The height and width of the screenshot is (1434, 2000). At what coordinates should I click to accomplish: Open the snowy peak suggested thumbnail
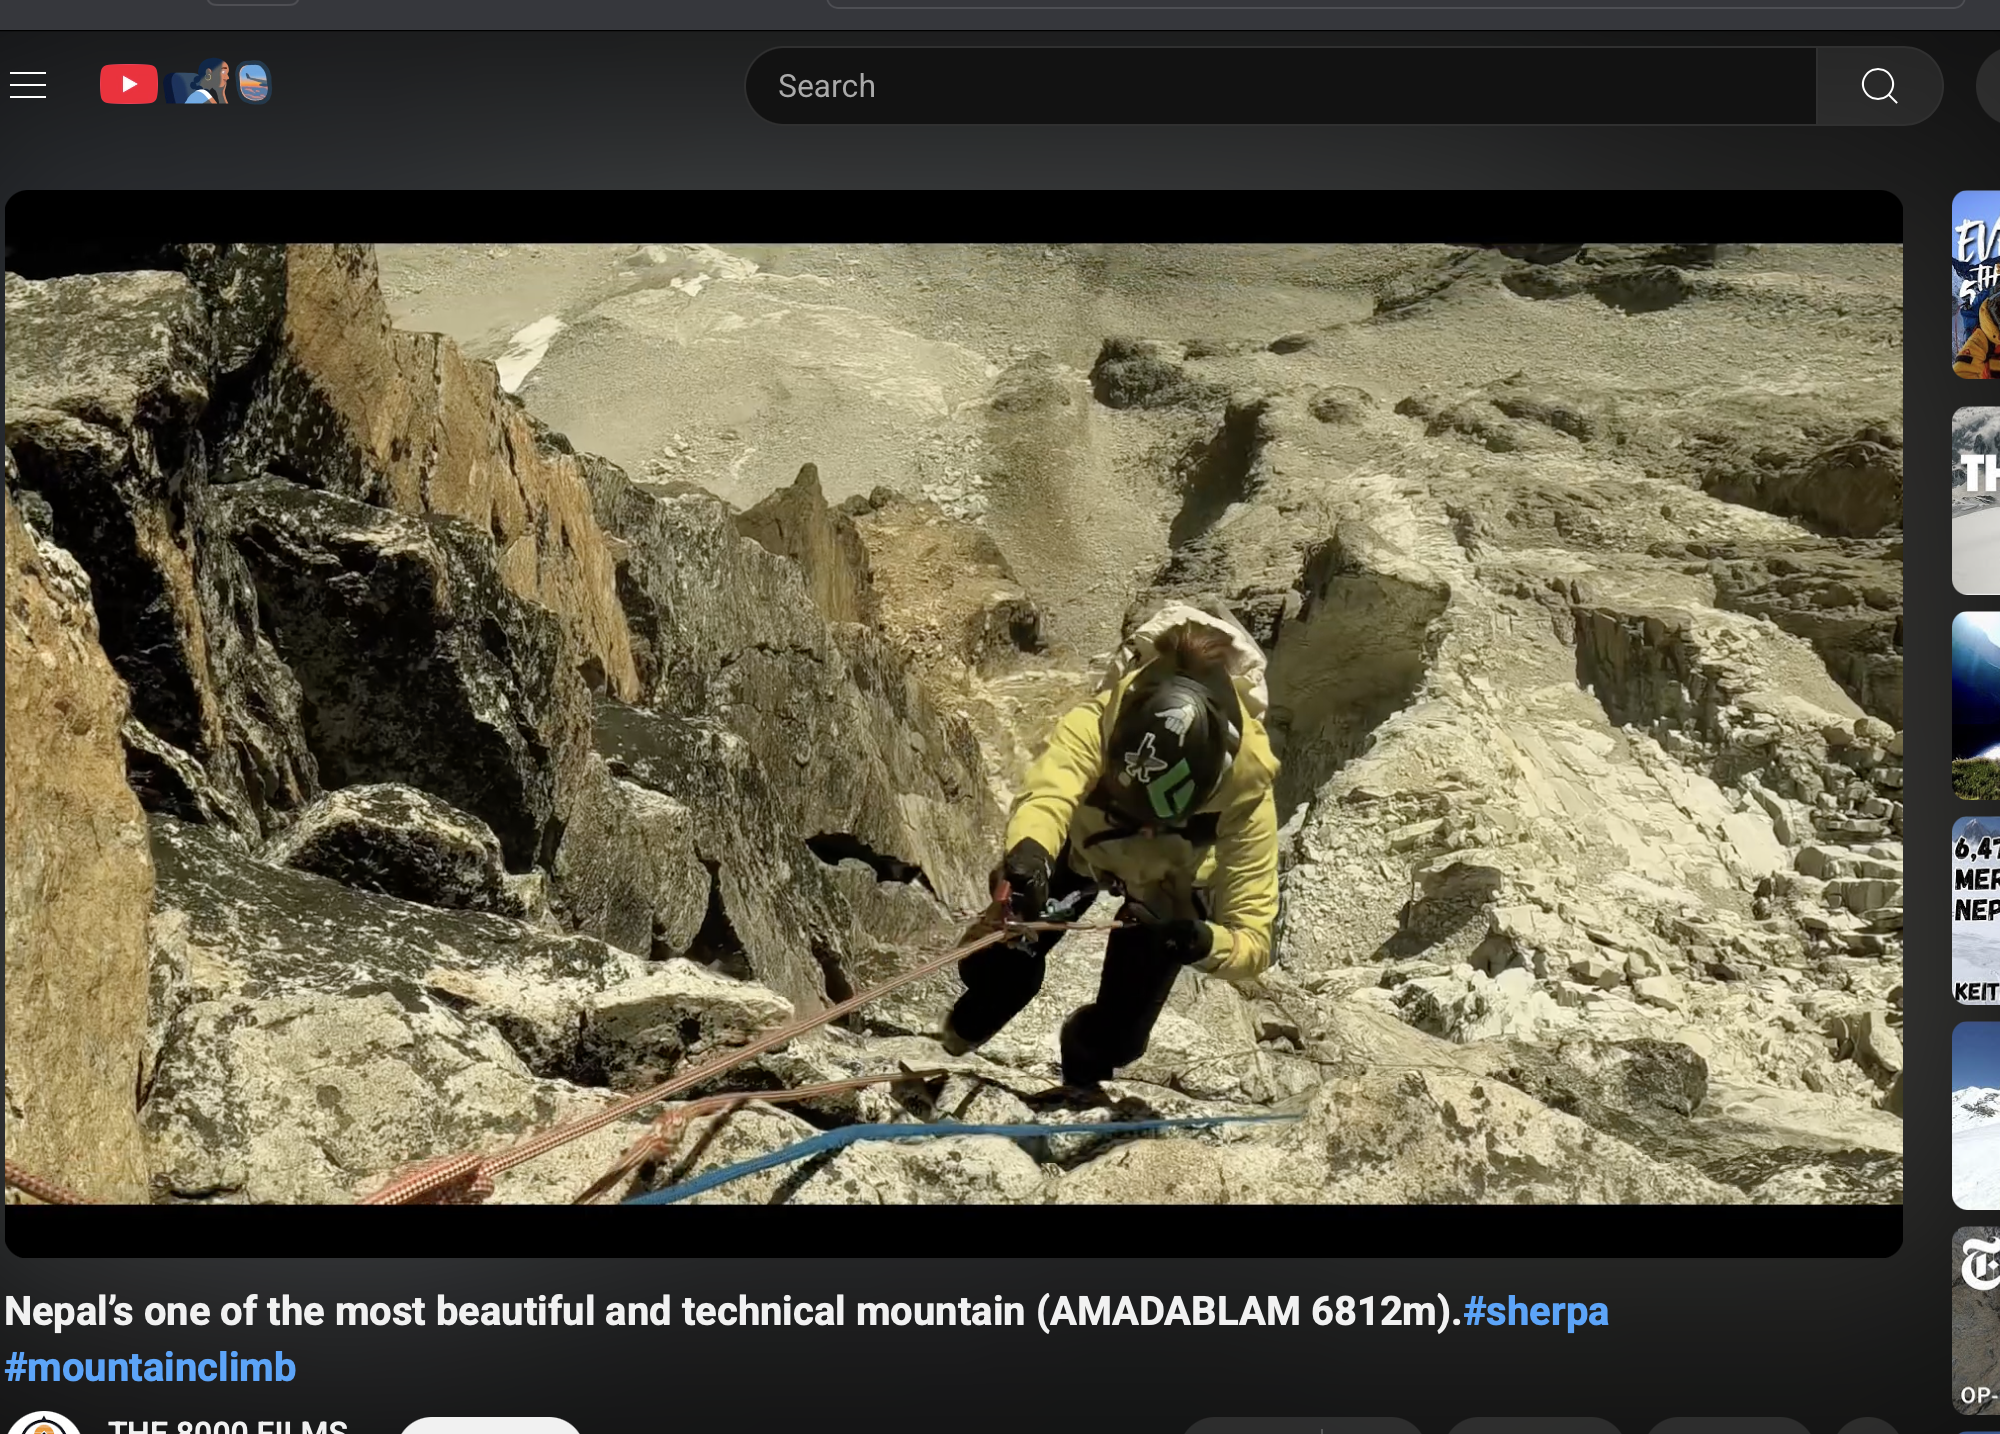[1976, 1115]
